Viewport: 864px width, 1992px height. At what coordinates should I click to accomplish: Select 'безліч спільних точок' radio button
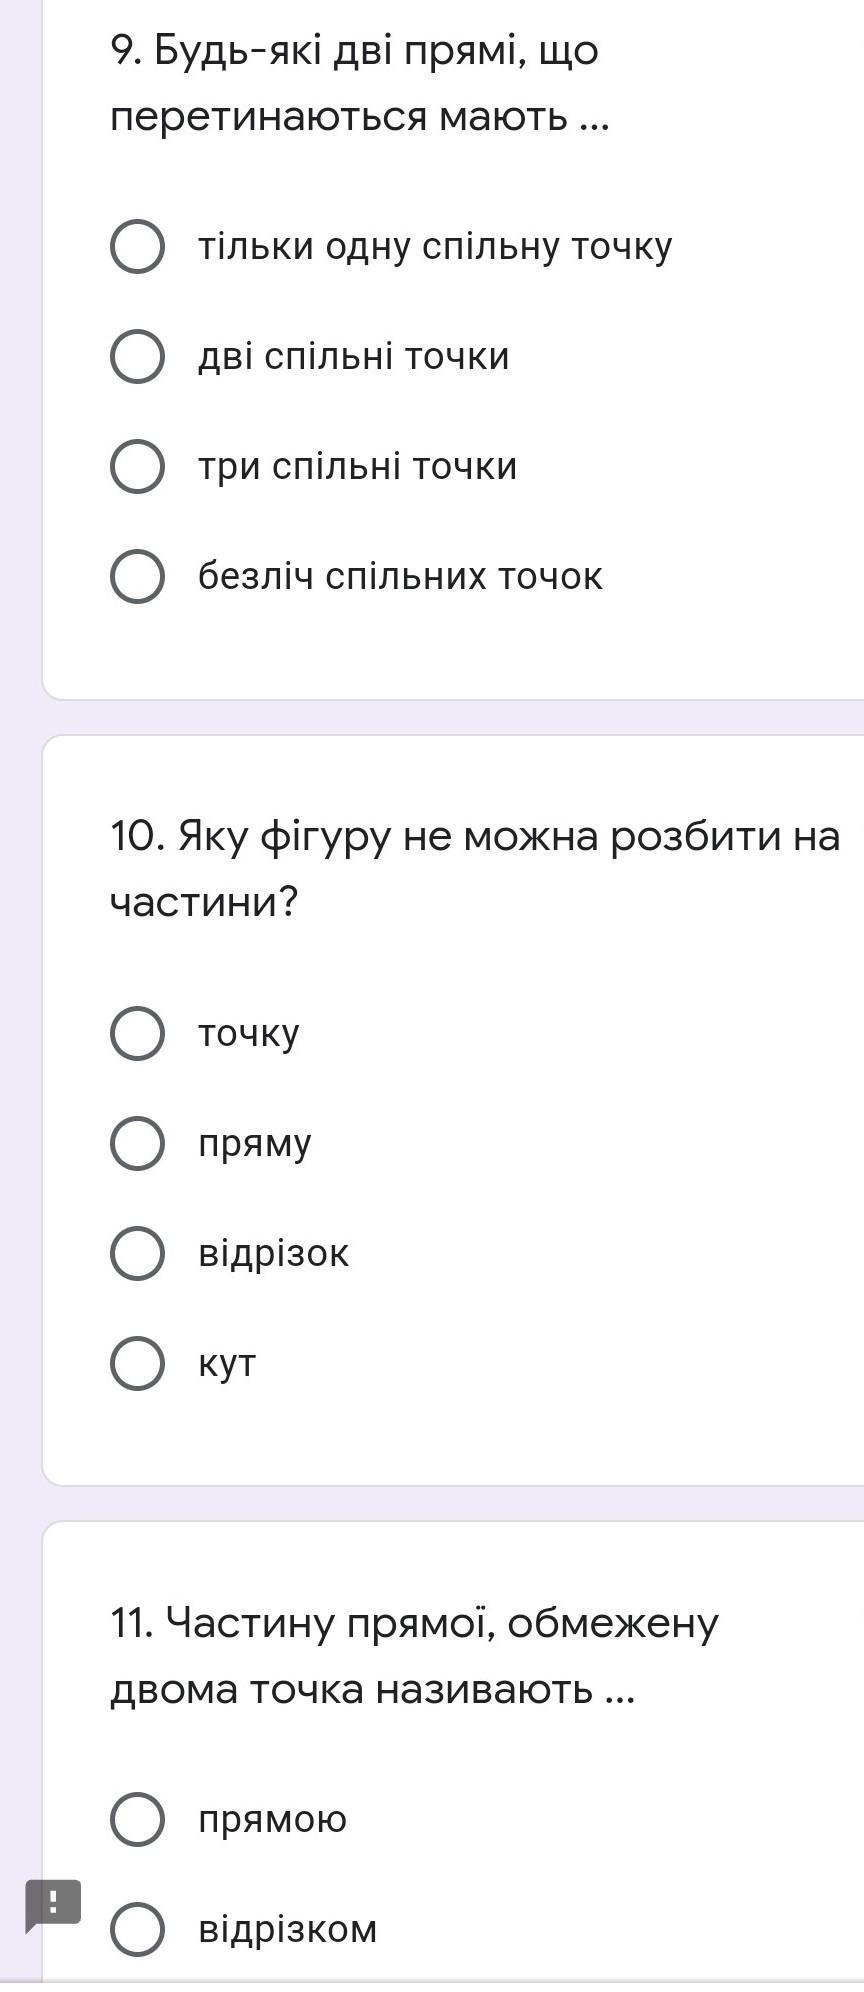click(137, 577)
